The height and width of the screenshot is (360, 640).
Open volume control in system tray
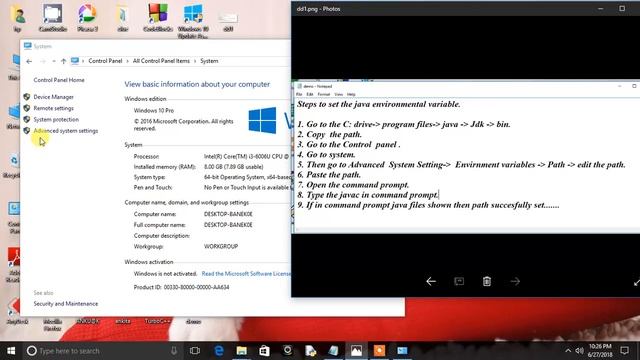[x=580, y=351]
